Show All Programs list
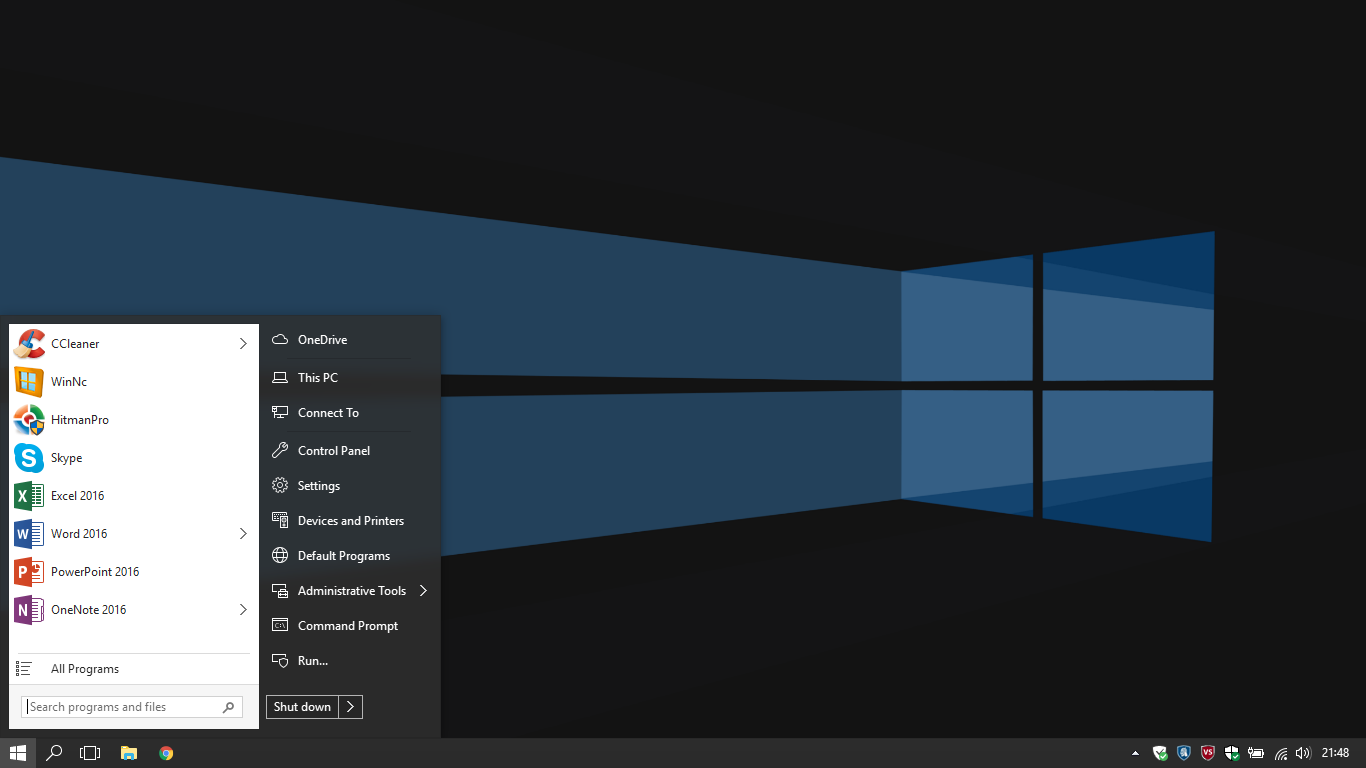Image resolution: width=1366 pixels, height=768 pixels. (85, 669)
